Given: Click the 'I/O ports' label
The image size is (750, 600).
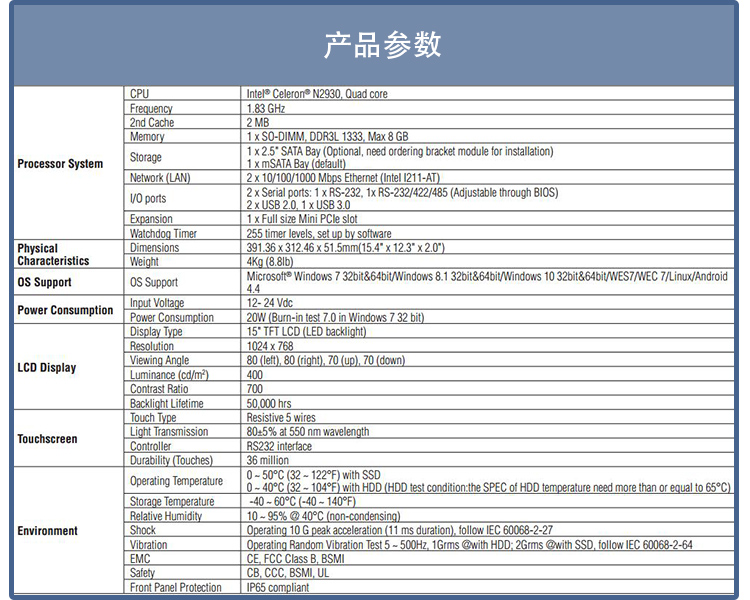Looking at the screenshot, I should click(148, 198).
